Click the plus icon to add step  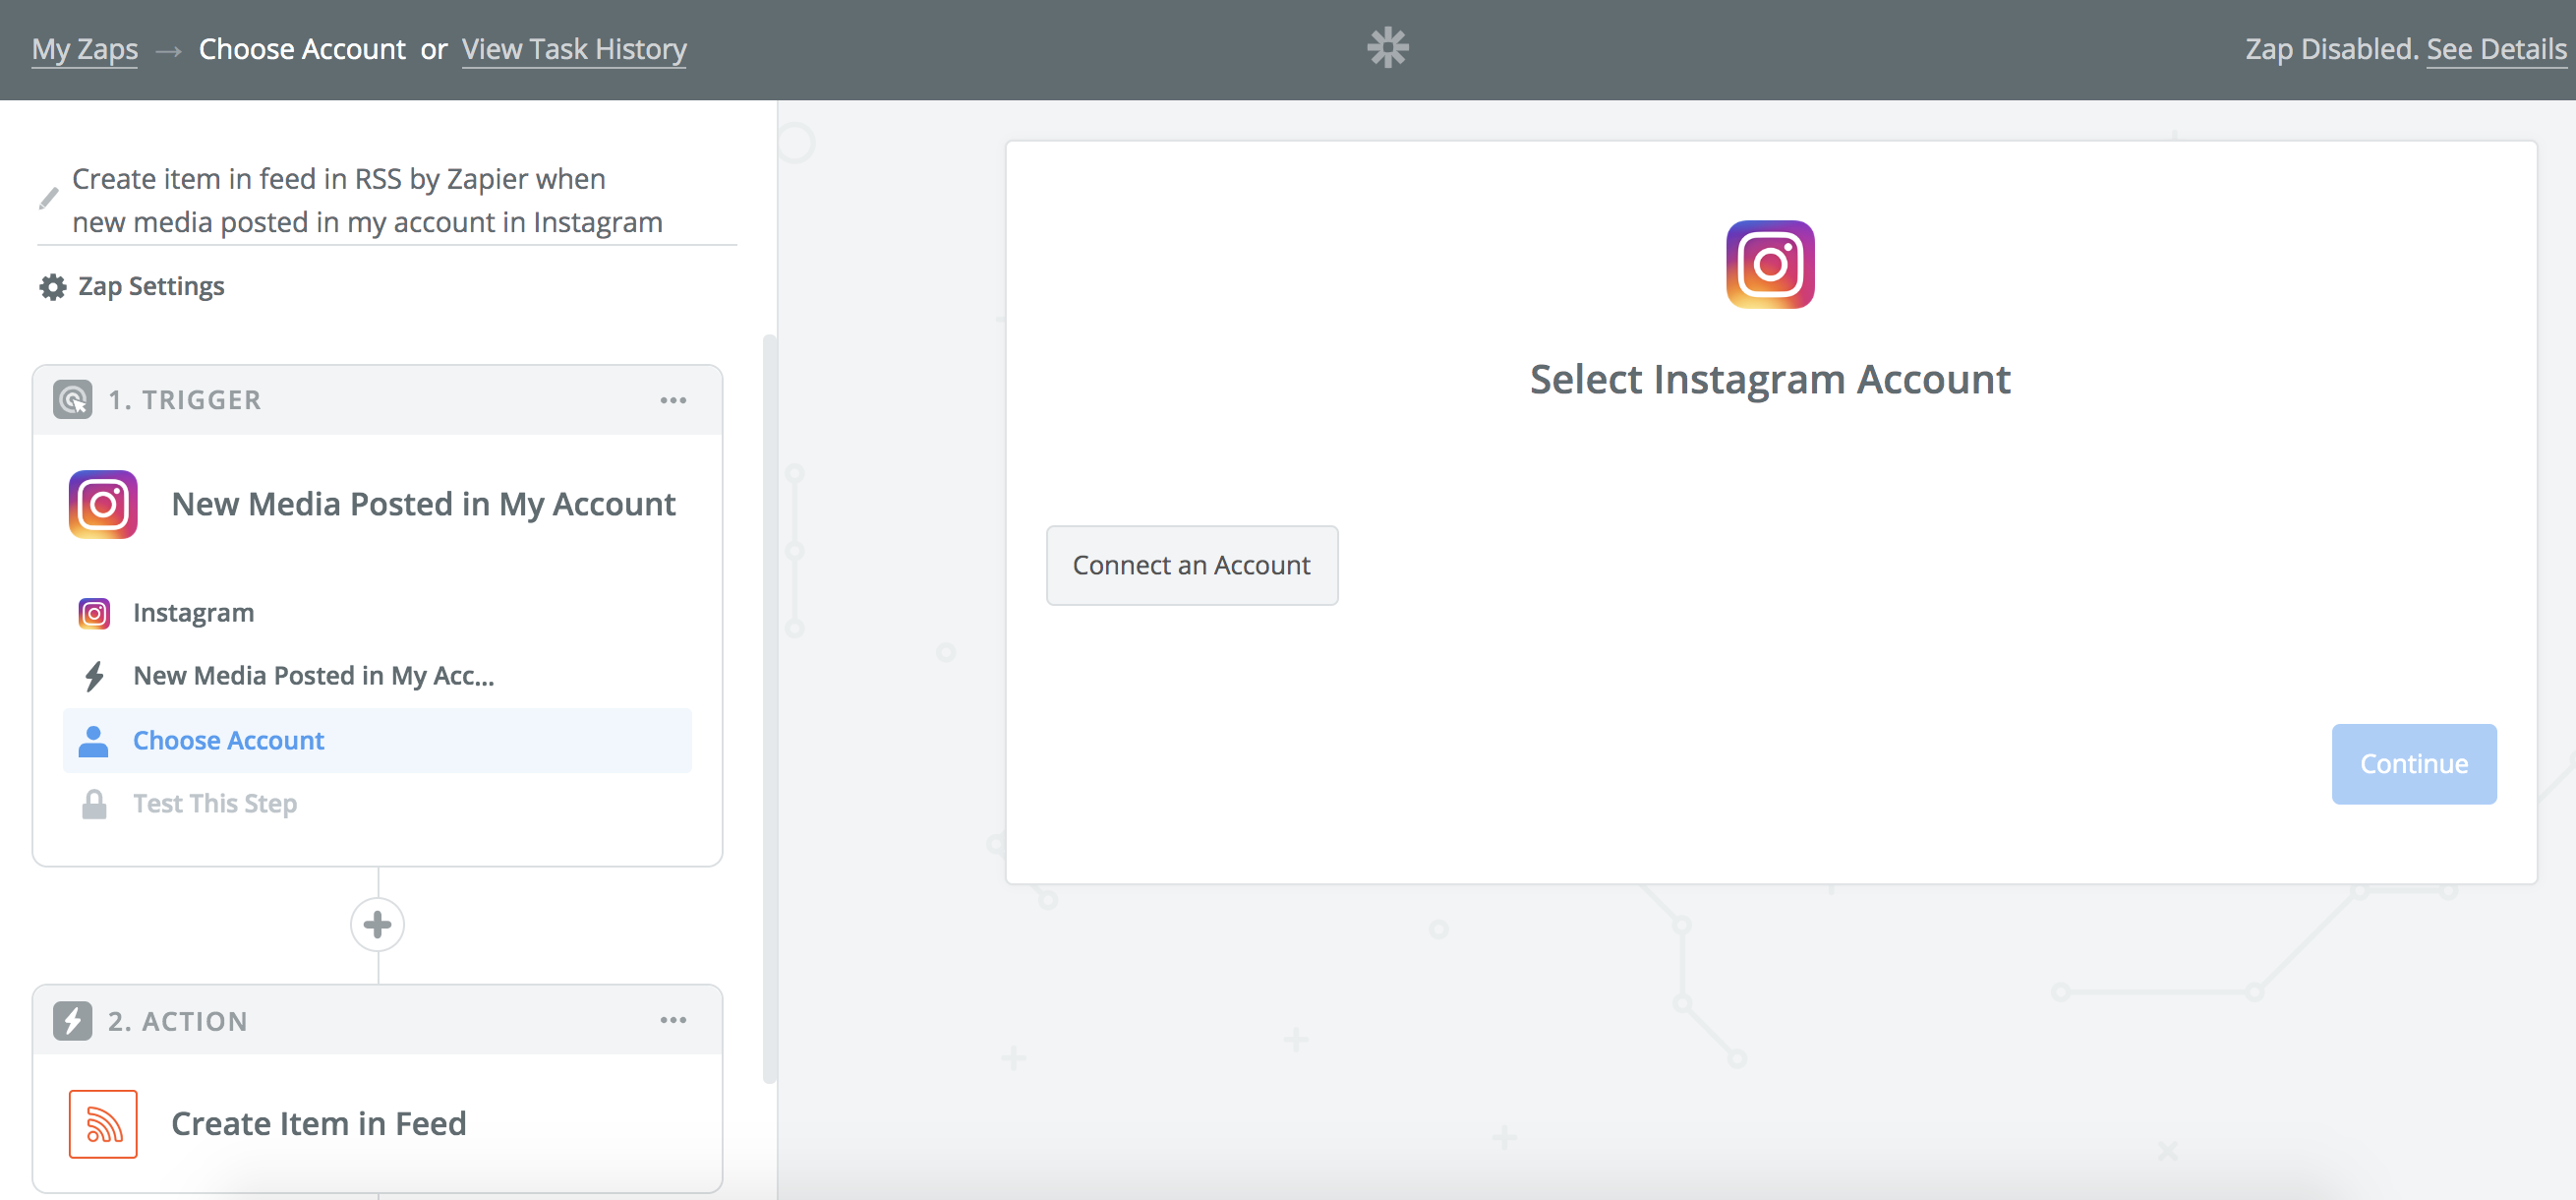[x=377, y=925]
